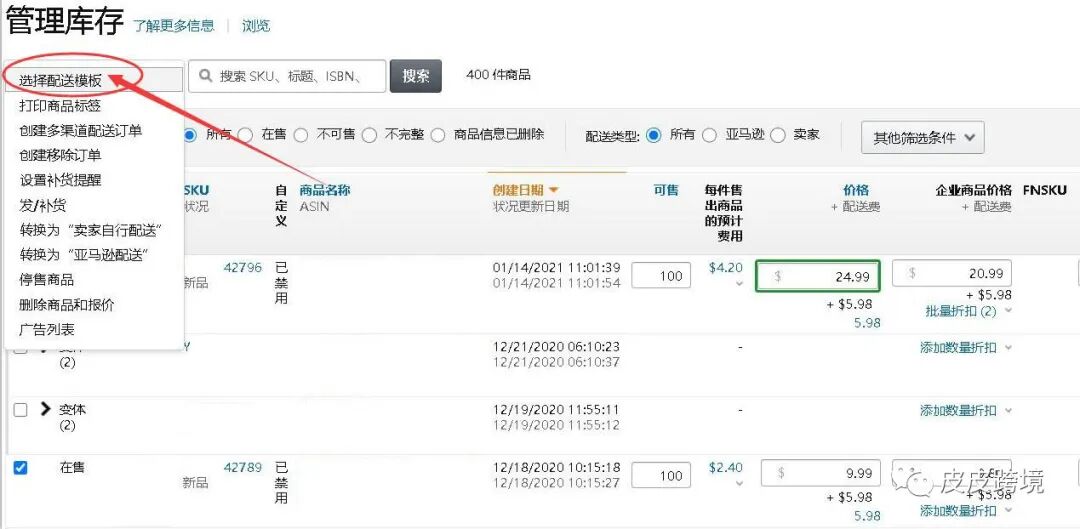
Task: Select the 所有 status radio button
Action: 191,135
